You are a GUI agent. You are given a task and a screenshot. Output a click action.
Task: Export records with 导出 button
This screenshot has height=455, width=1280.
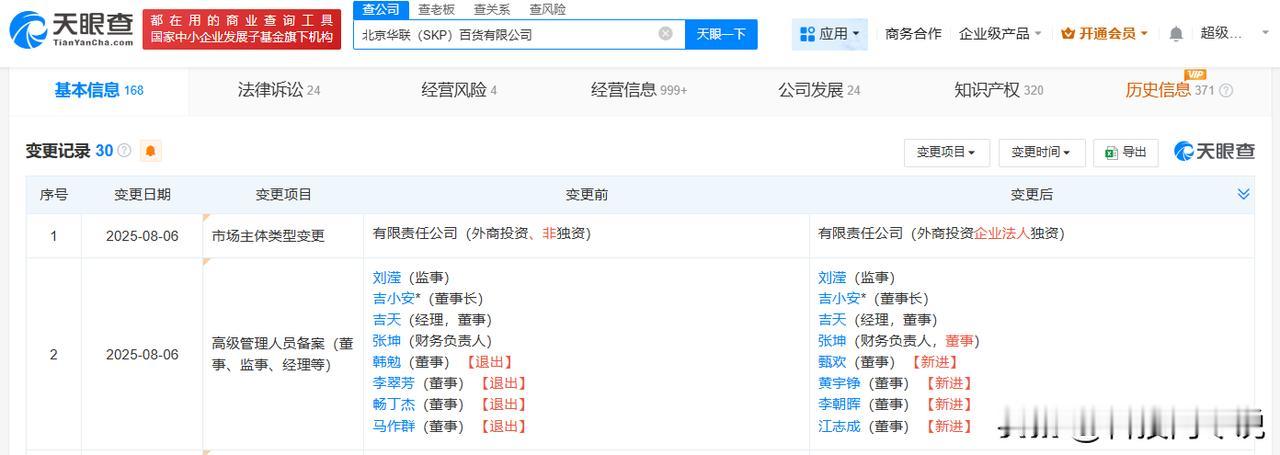[1125, 152]
